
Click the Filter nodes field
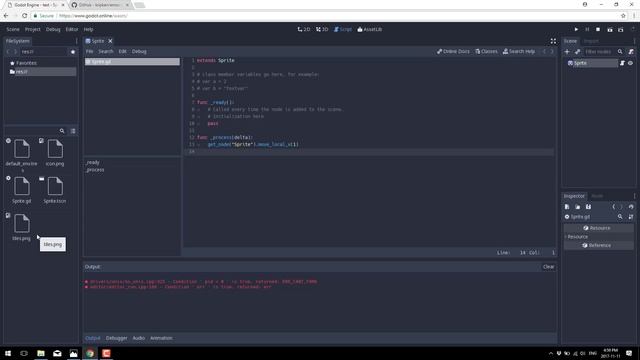599,52
